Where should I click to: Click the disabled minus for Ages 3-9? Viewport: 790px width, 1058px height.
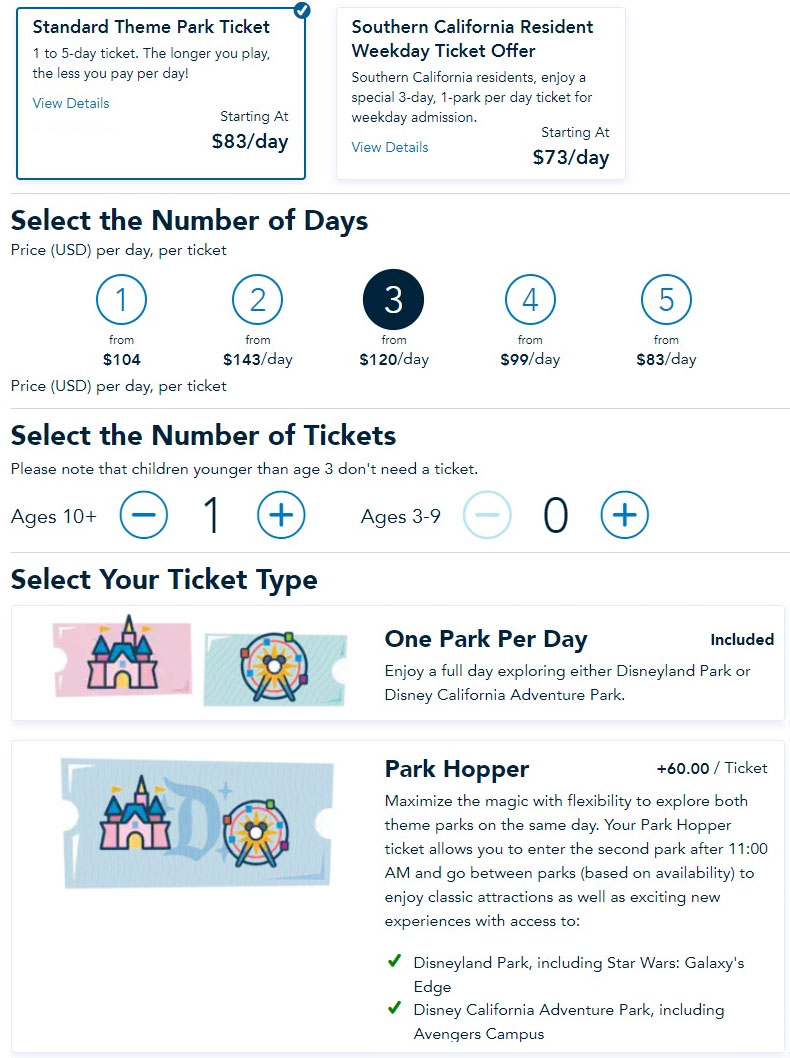487,515
